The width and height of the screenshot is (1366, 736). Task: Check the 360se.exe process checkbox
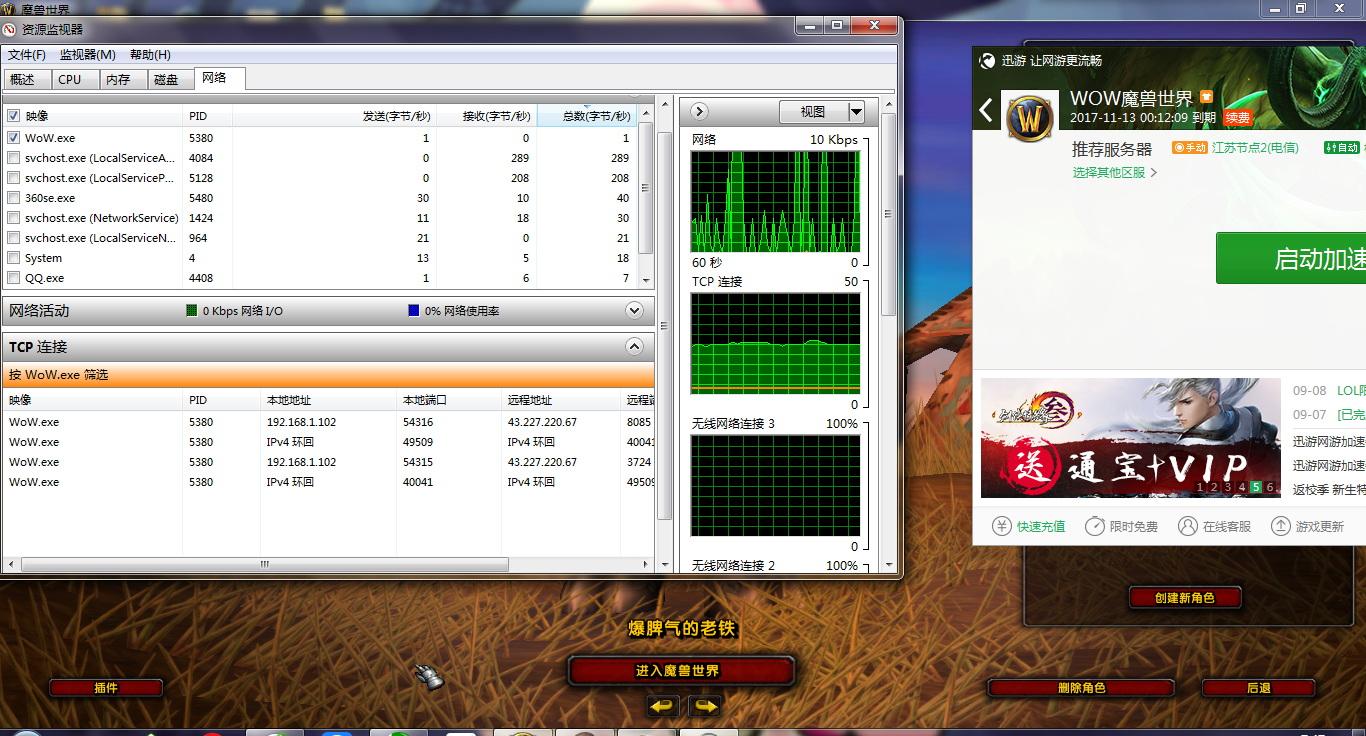tap(14, 198)
